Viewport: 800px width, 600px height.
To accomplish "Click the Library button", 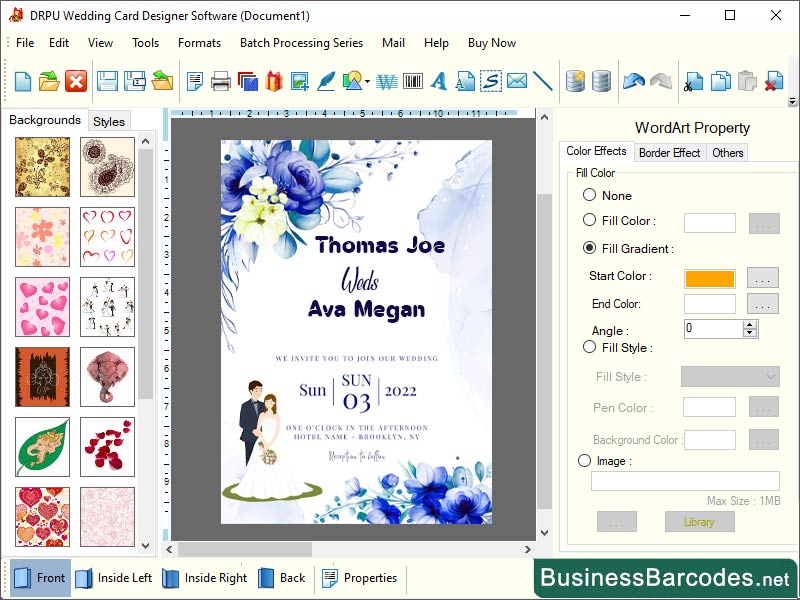I will 699,521.
